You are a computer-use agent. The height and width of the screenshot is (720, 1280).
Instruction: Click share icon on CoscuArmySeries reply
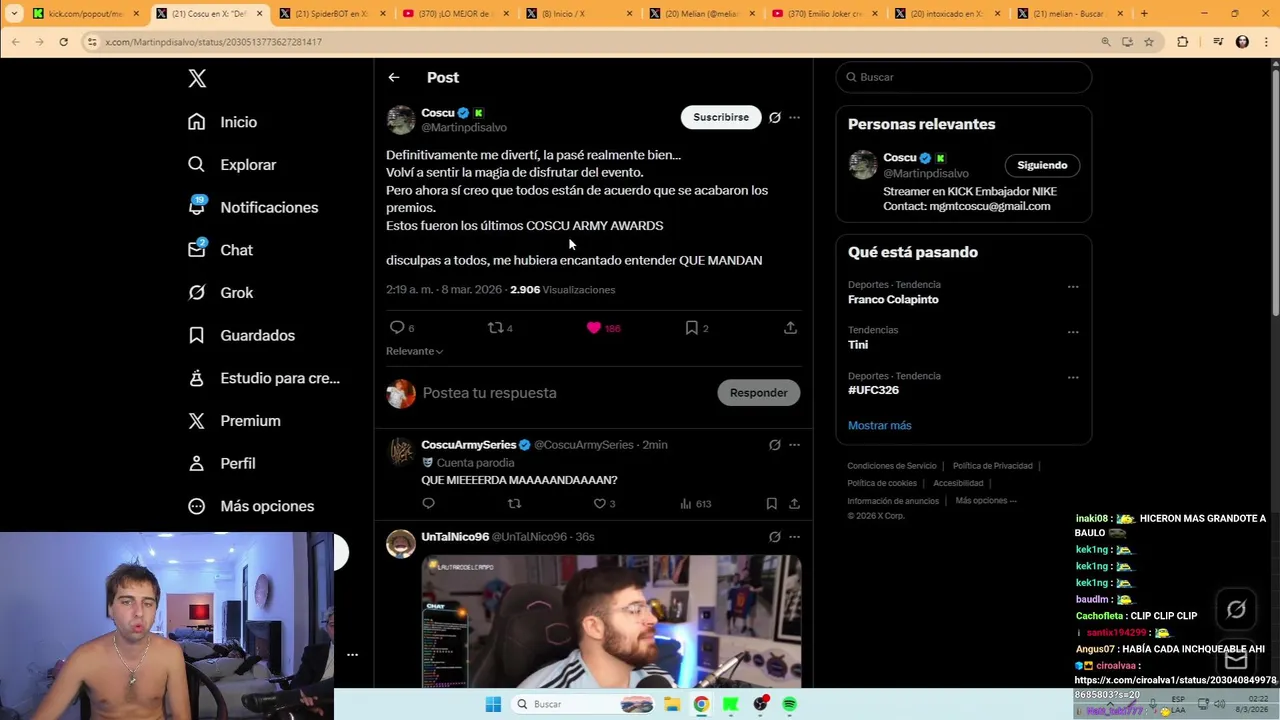point(794,504)
